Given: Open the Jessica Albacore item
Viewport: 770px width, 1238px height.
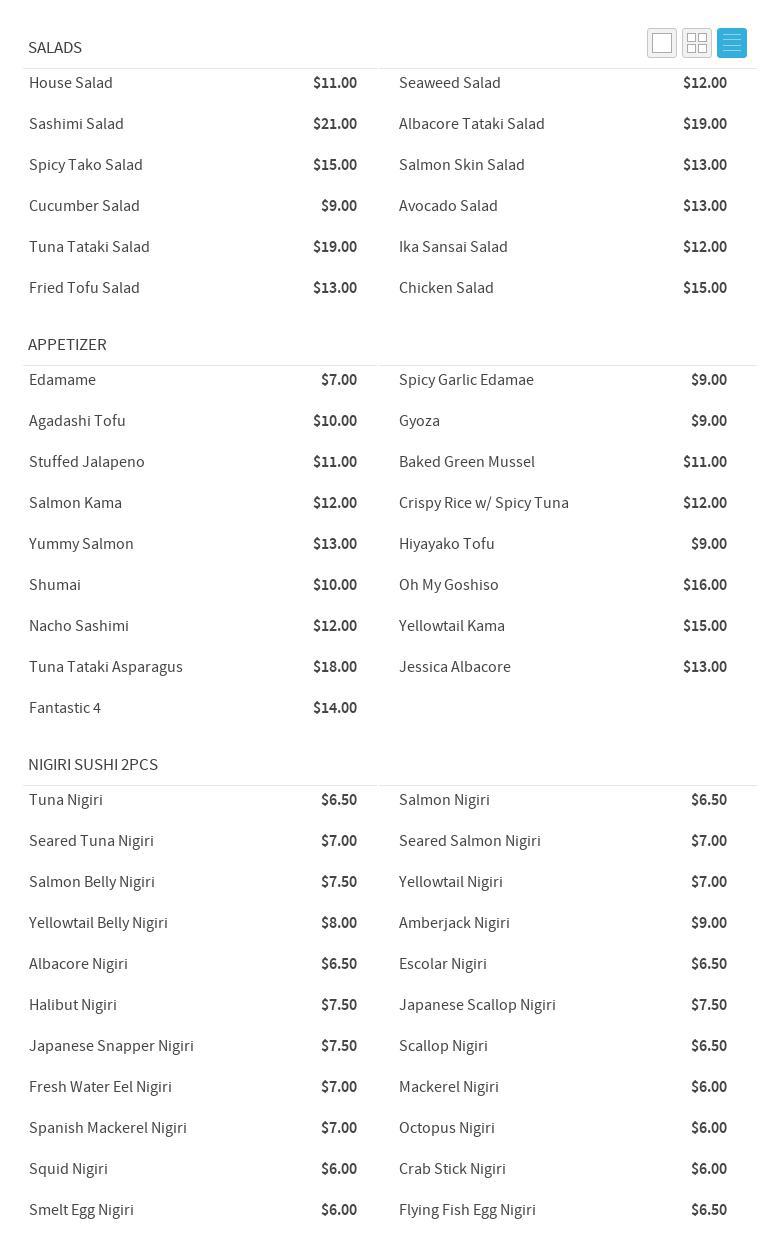Looking at the screenshot, I should pos(455,667).
